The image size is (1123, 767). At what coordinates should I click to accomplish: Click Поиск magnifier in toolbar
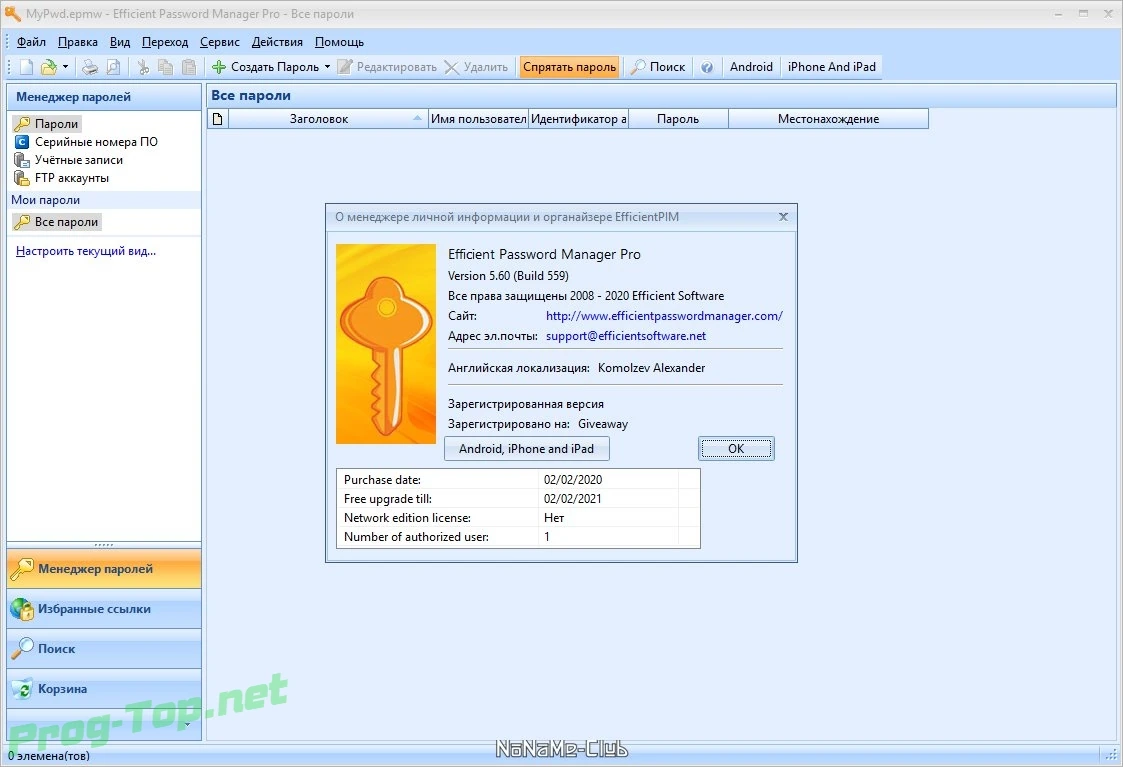pos(657,67)
